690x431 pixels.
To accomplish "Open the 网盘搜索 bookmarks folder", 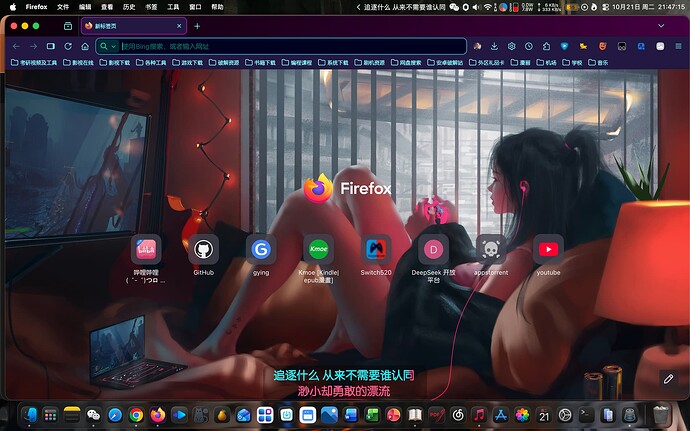I will (x=406, y=63).
